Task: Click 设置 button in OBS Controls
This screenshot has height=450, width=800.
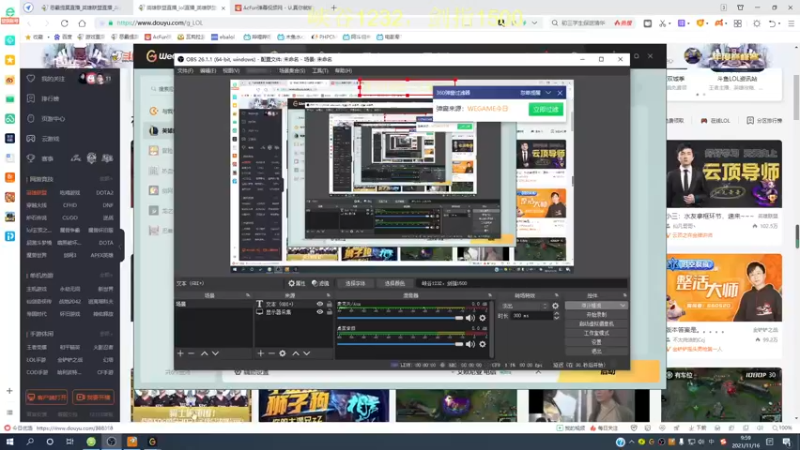Action: coord(596,342)
